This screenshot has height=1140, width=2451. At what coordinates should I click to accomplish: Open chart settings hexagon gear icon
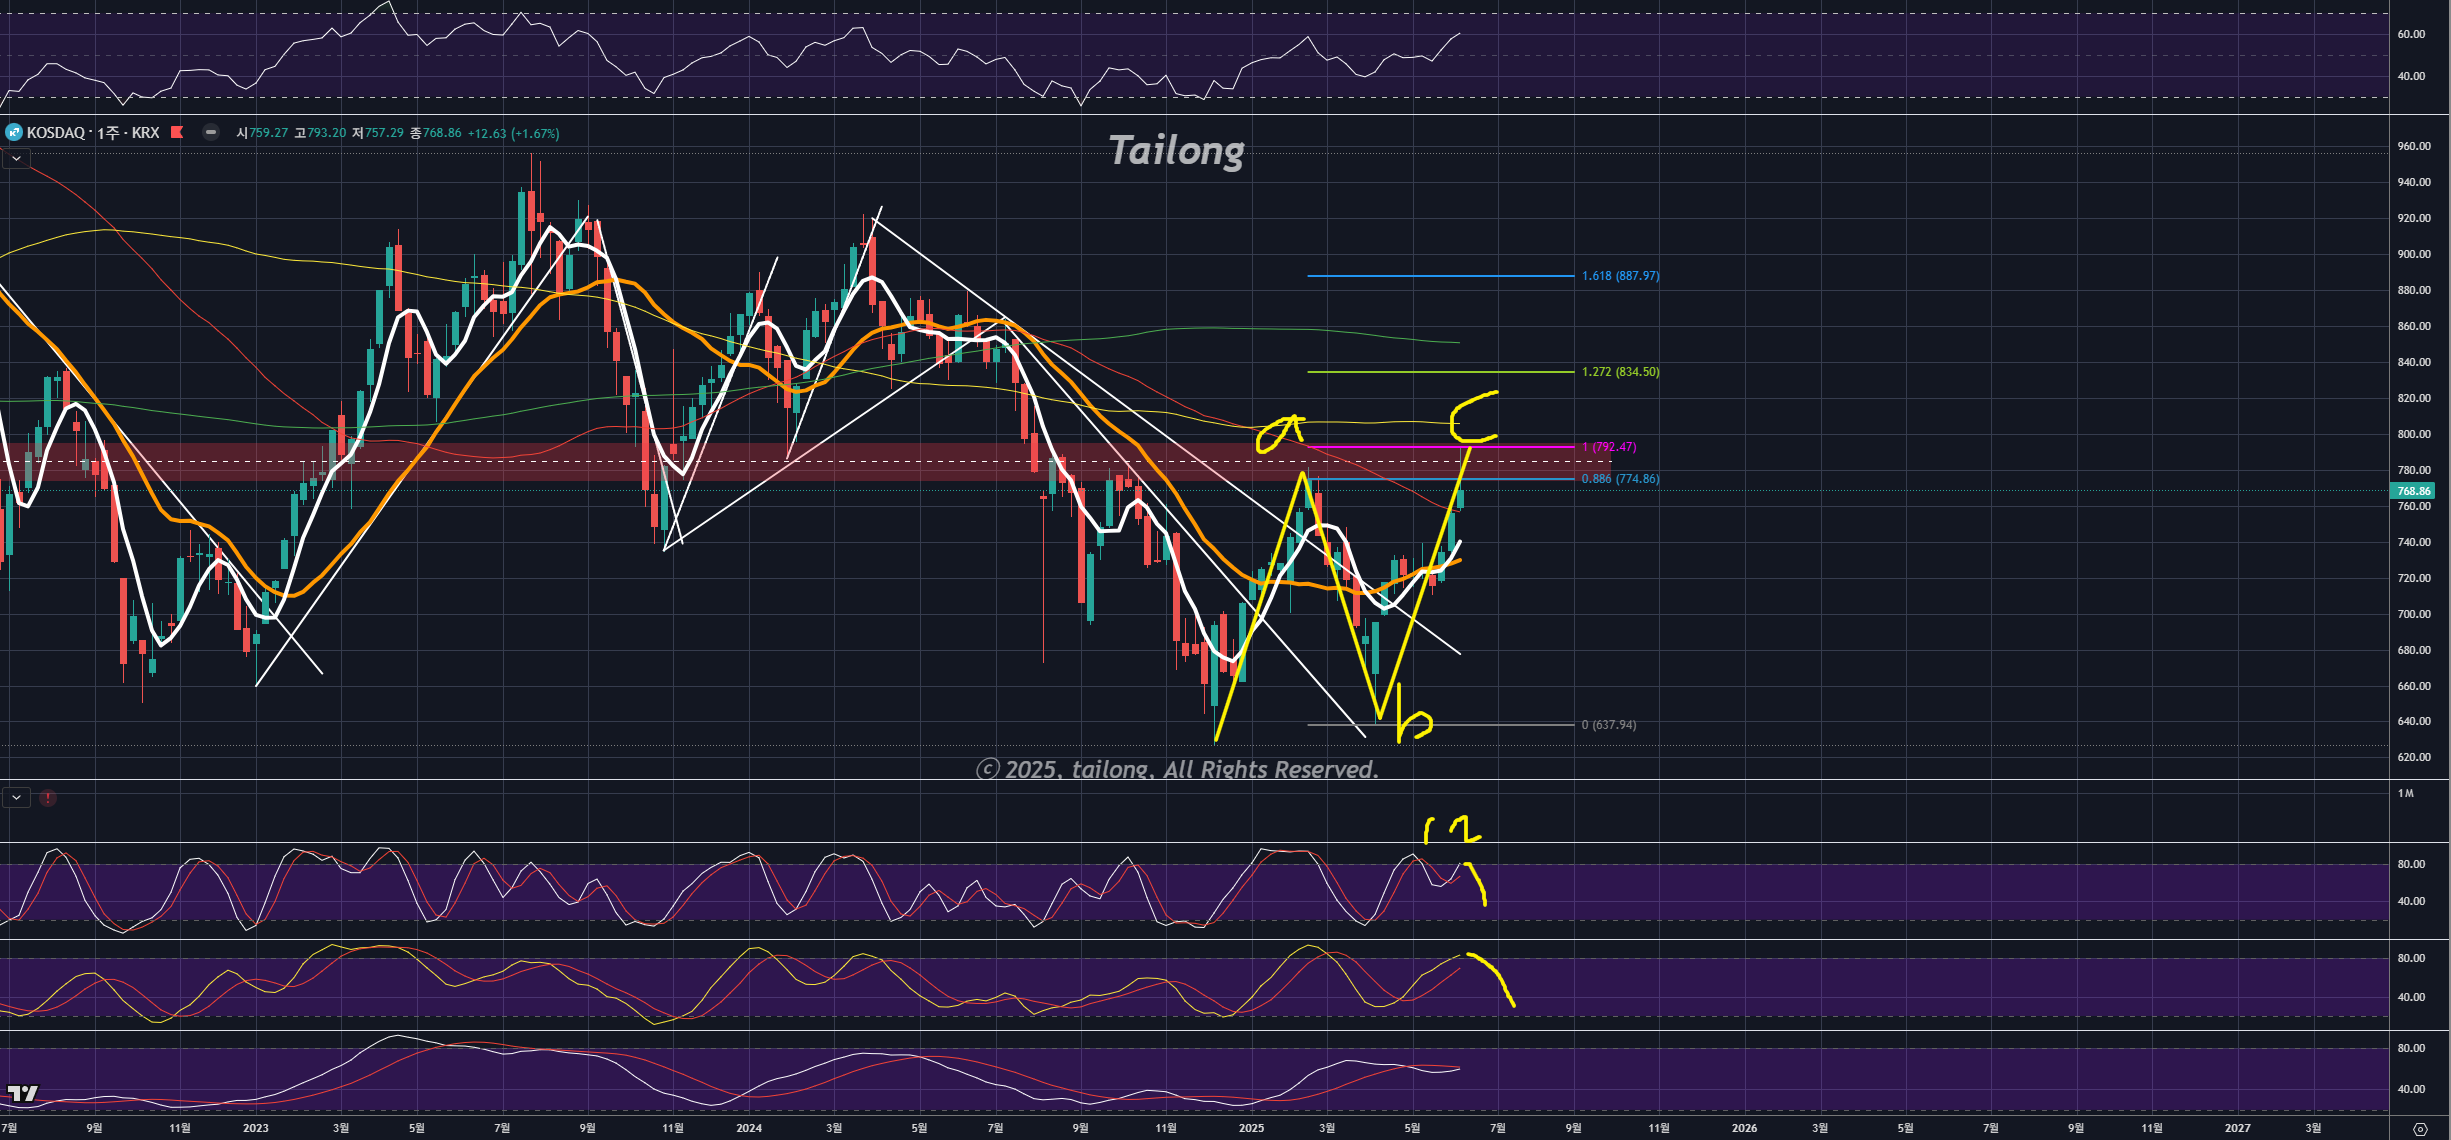coord(2420,1129)
